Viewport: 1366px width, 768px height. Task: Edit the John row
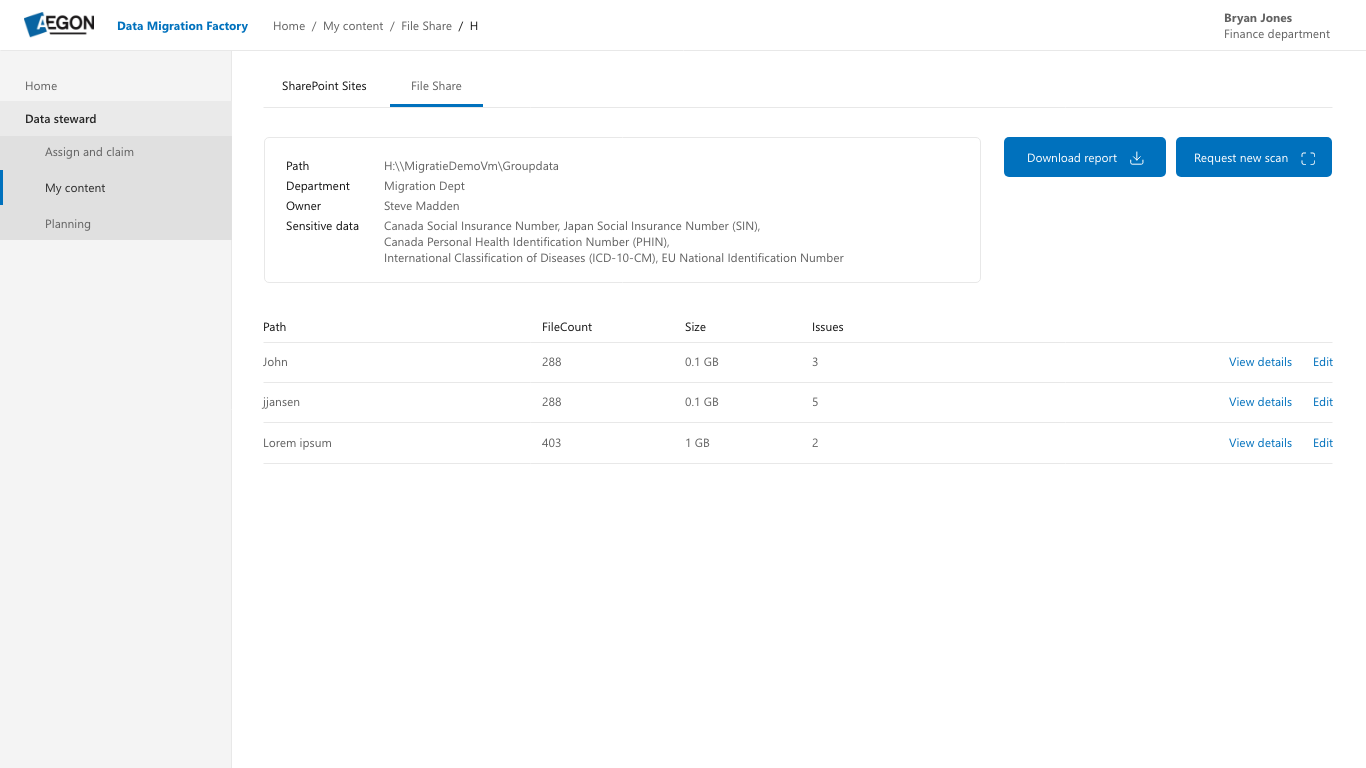coord(1323,362)
